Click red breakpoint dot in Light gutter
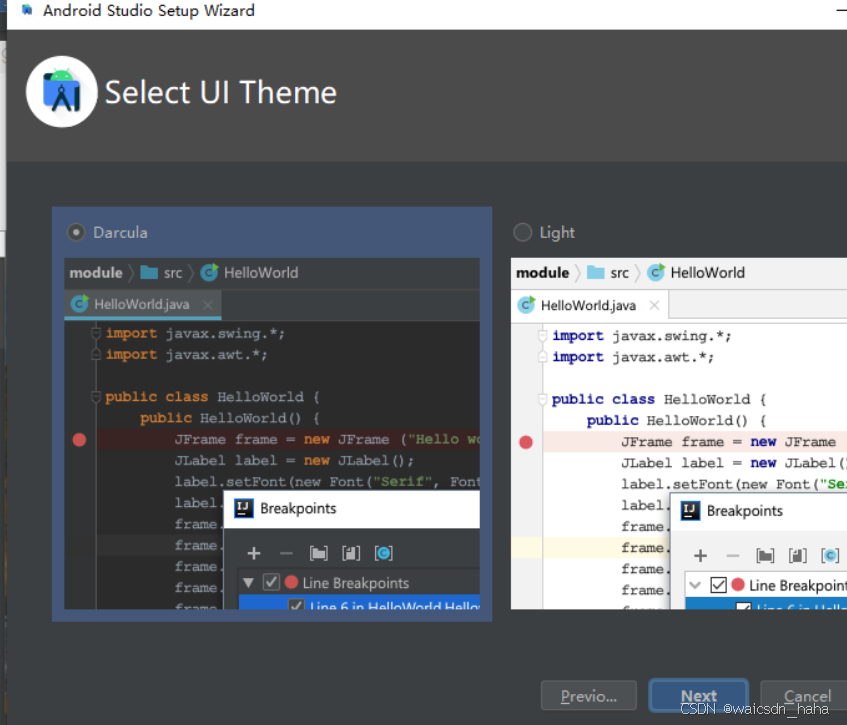 click(526, 442)
